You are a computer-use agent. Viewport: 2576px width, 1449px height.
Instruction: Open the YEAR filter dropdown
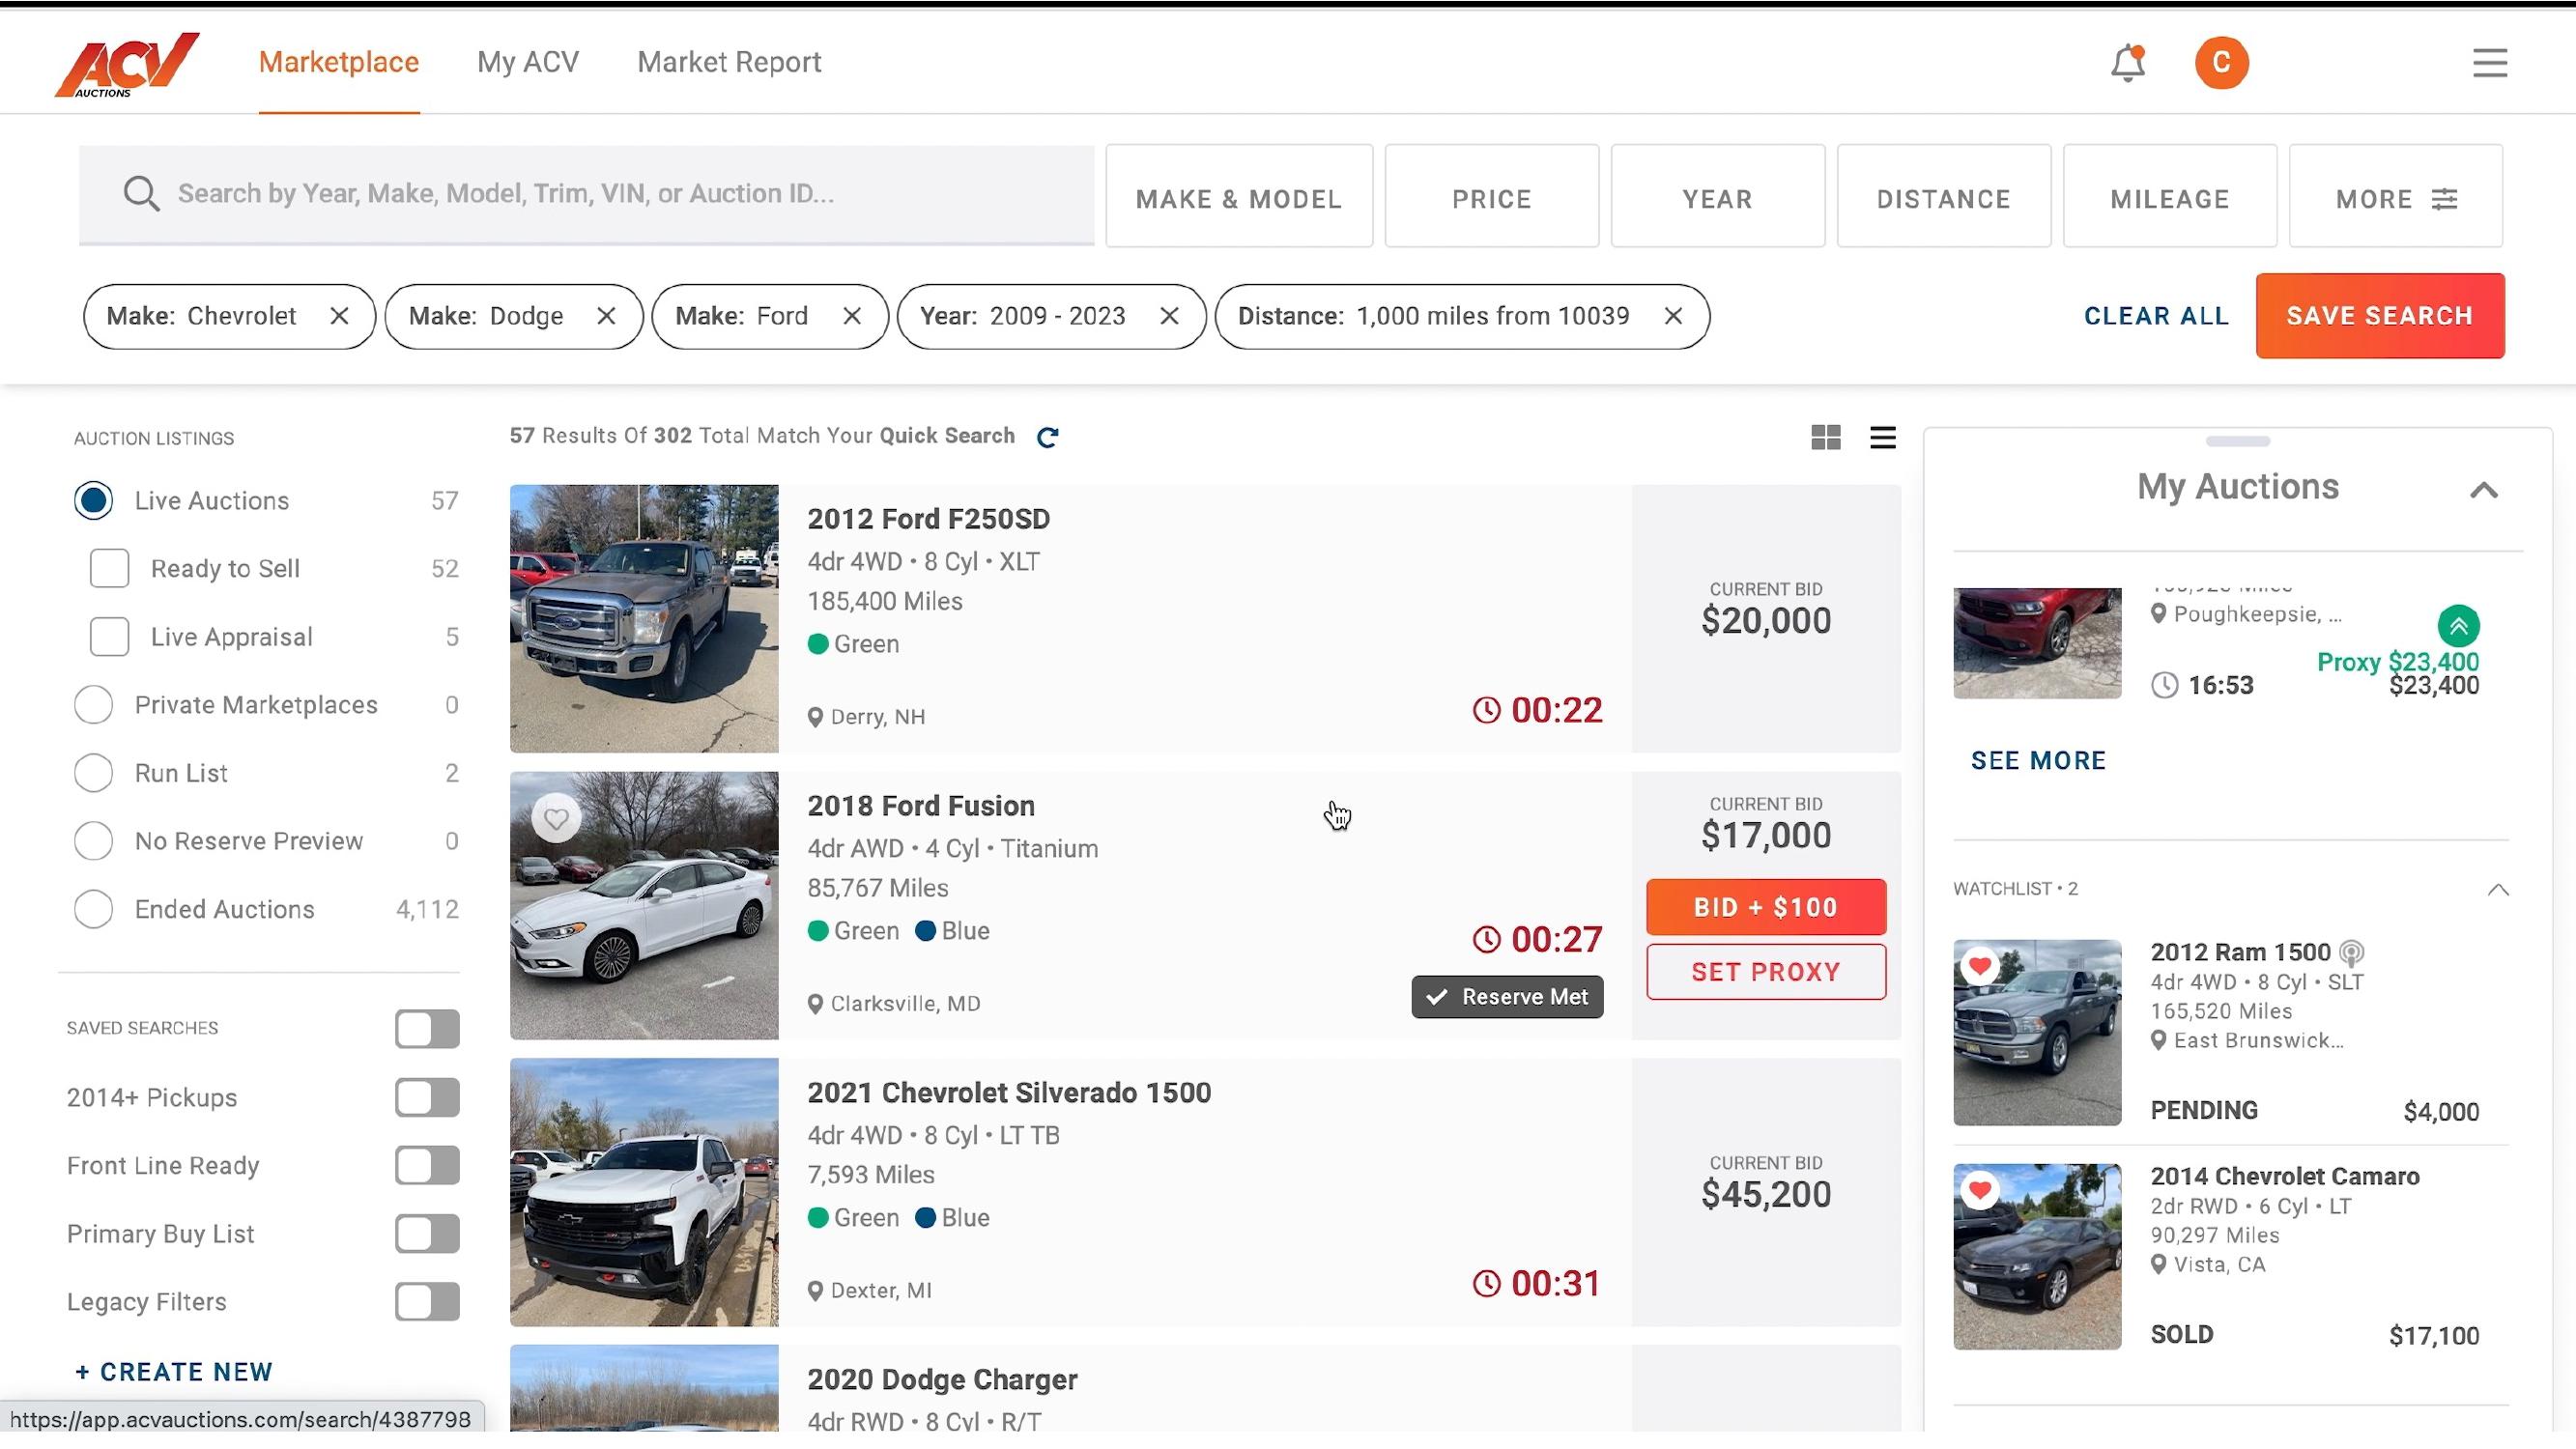1718,196
